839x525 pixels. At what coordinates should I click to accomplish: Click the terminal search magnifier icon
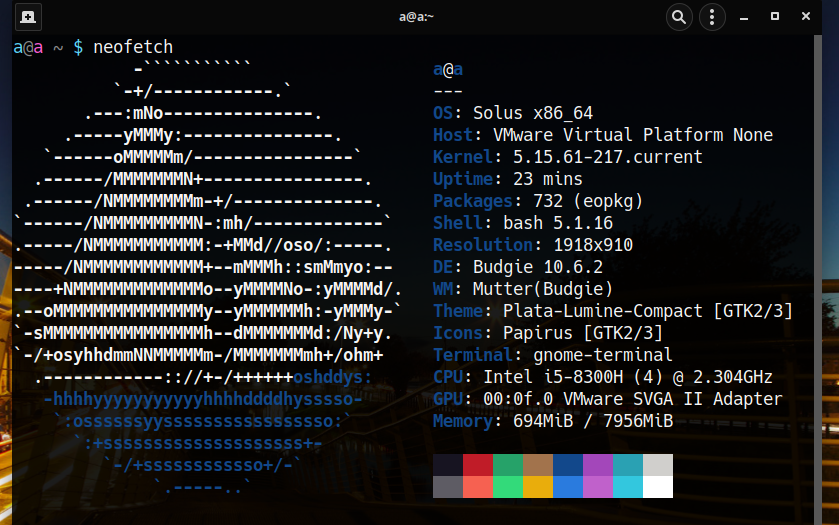pyautogui.click(x=679, y=17)
